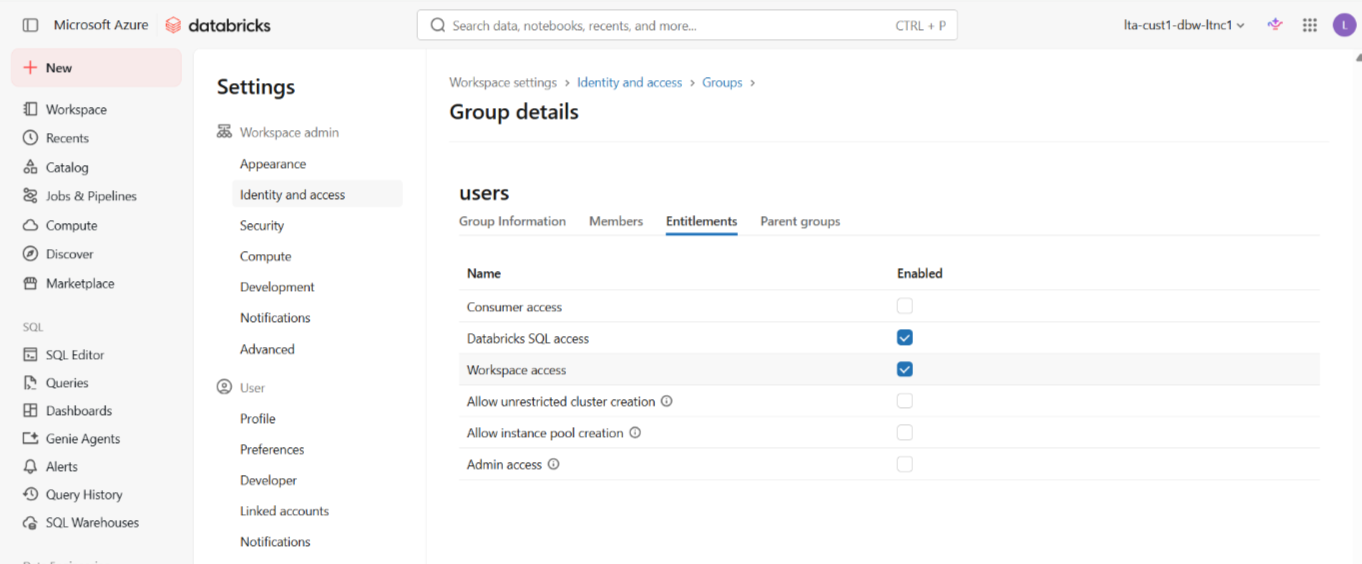The height and width of the screenshot is (564, 1362).
Task: Select the Entitlements tab
Action: click(701, 221)
